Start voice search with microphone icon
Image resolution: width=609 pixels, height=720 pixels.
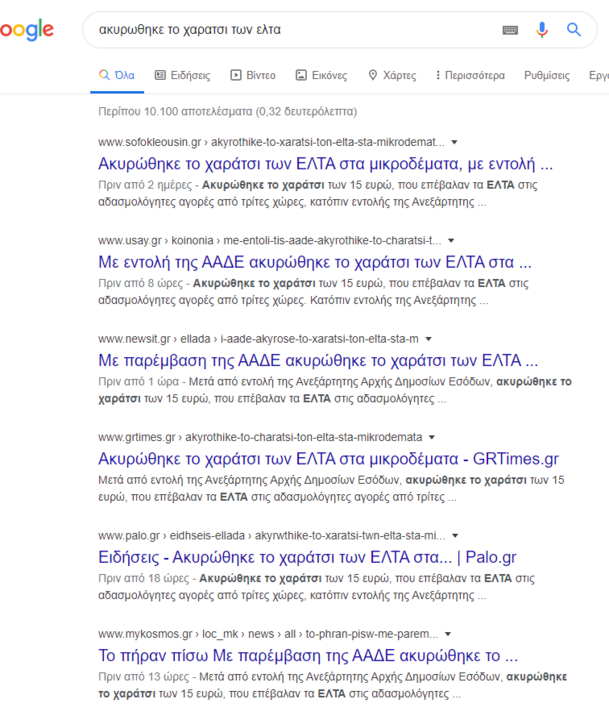point(542,30)
